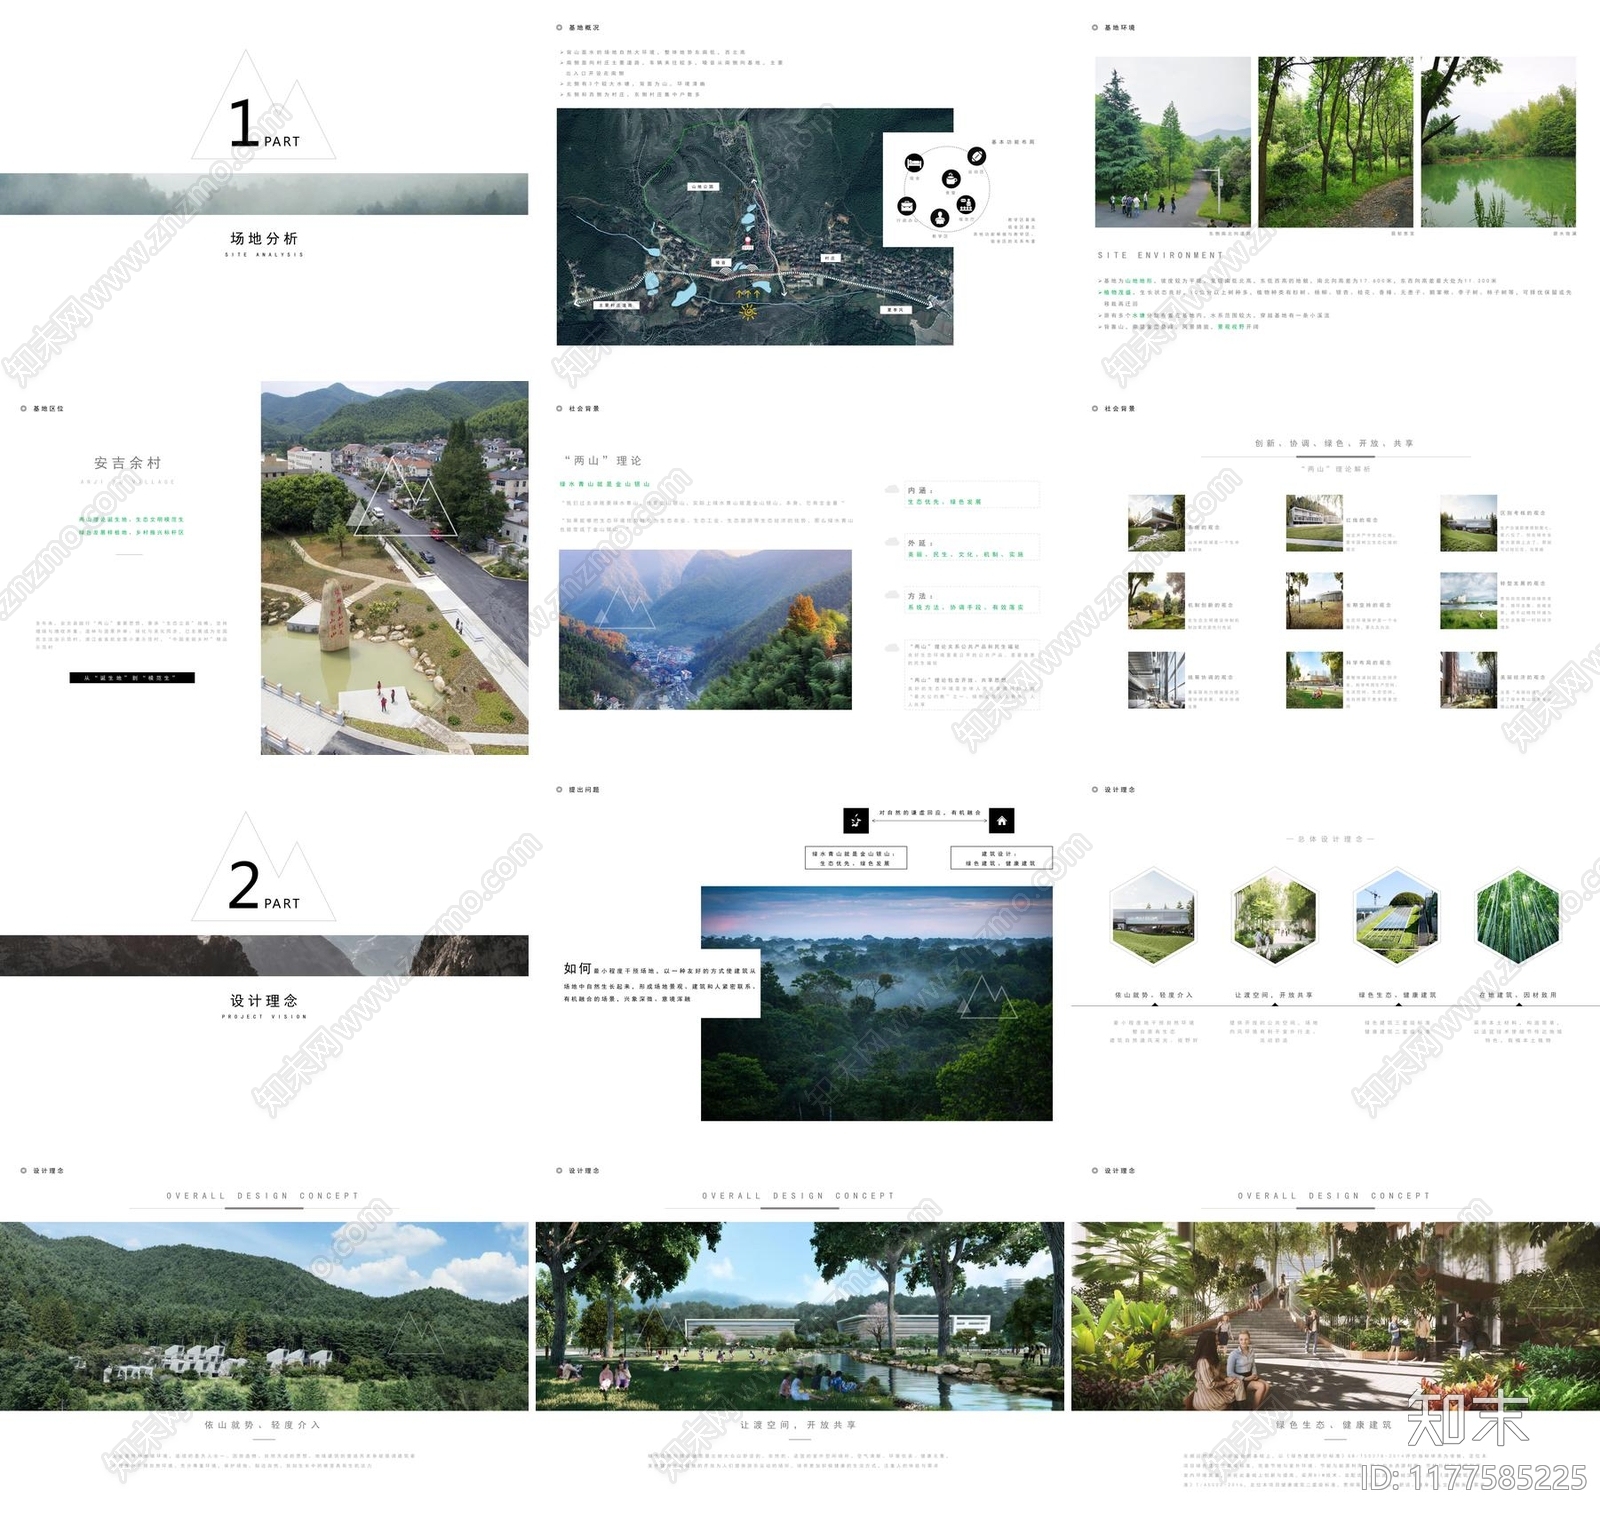This screenshot has height=1517, width=1600.
Task: Click the 对自然的谦虚回应，有机融合 arrow label
Action: point(930,813)
